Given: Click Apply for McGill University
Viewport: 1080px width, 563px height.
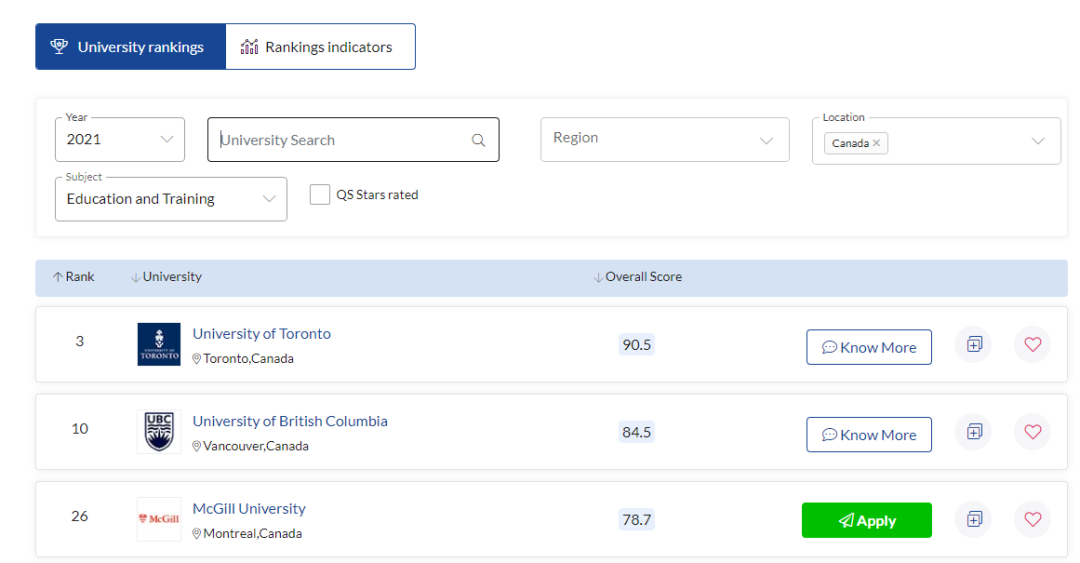Looking at the screenshot, I should coord(866,520).
